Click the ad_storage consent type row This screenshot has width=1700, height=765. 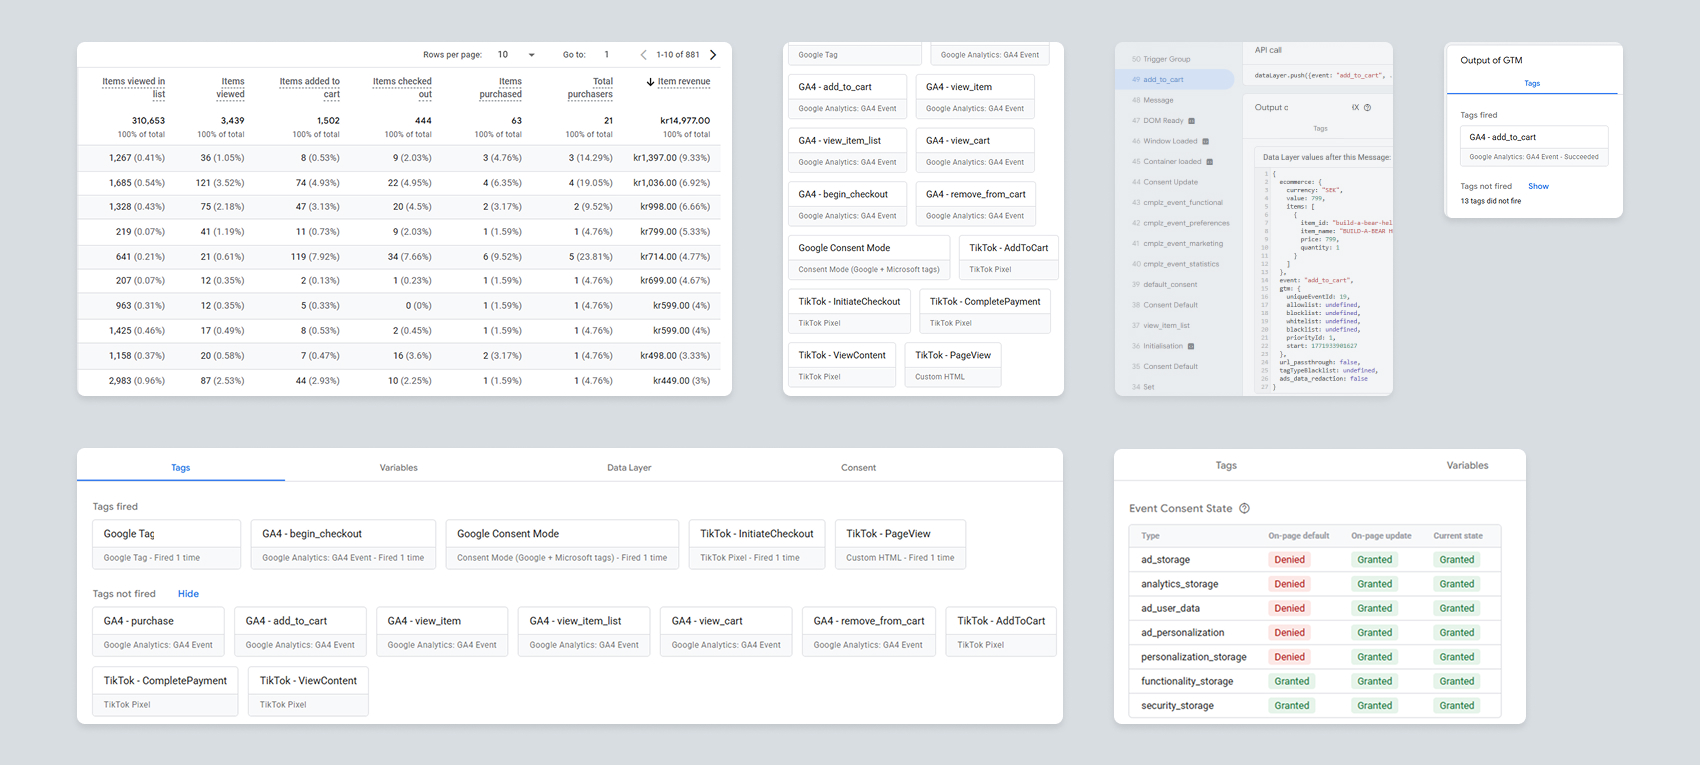point(1315,560)
